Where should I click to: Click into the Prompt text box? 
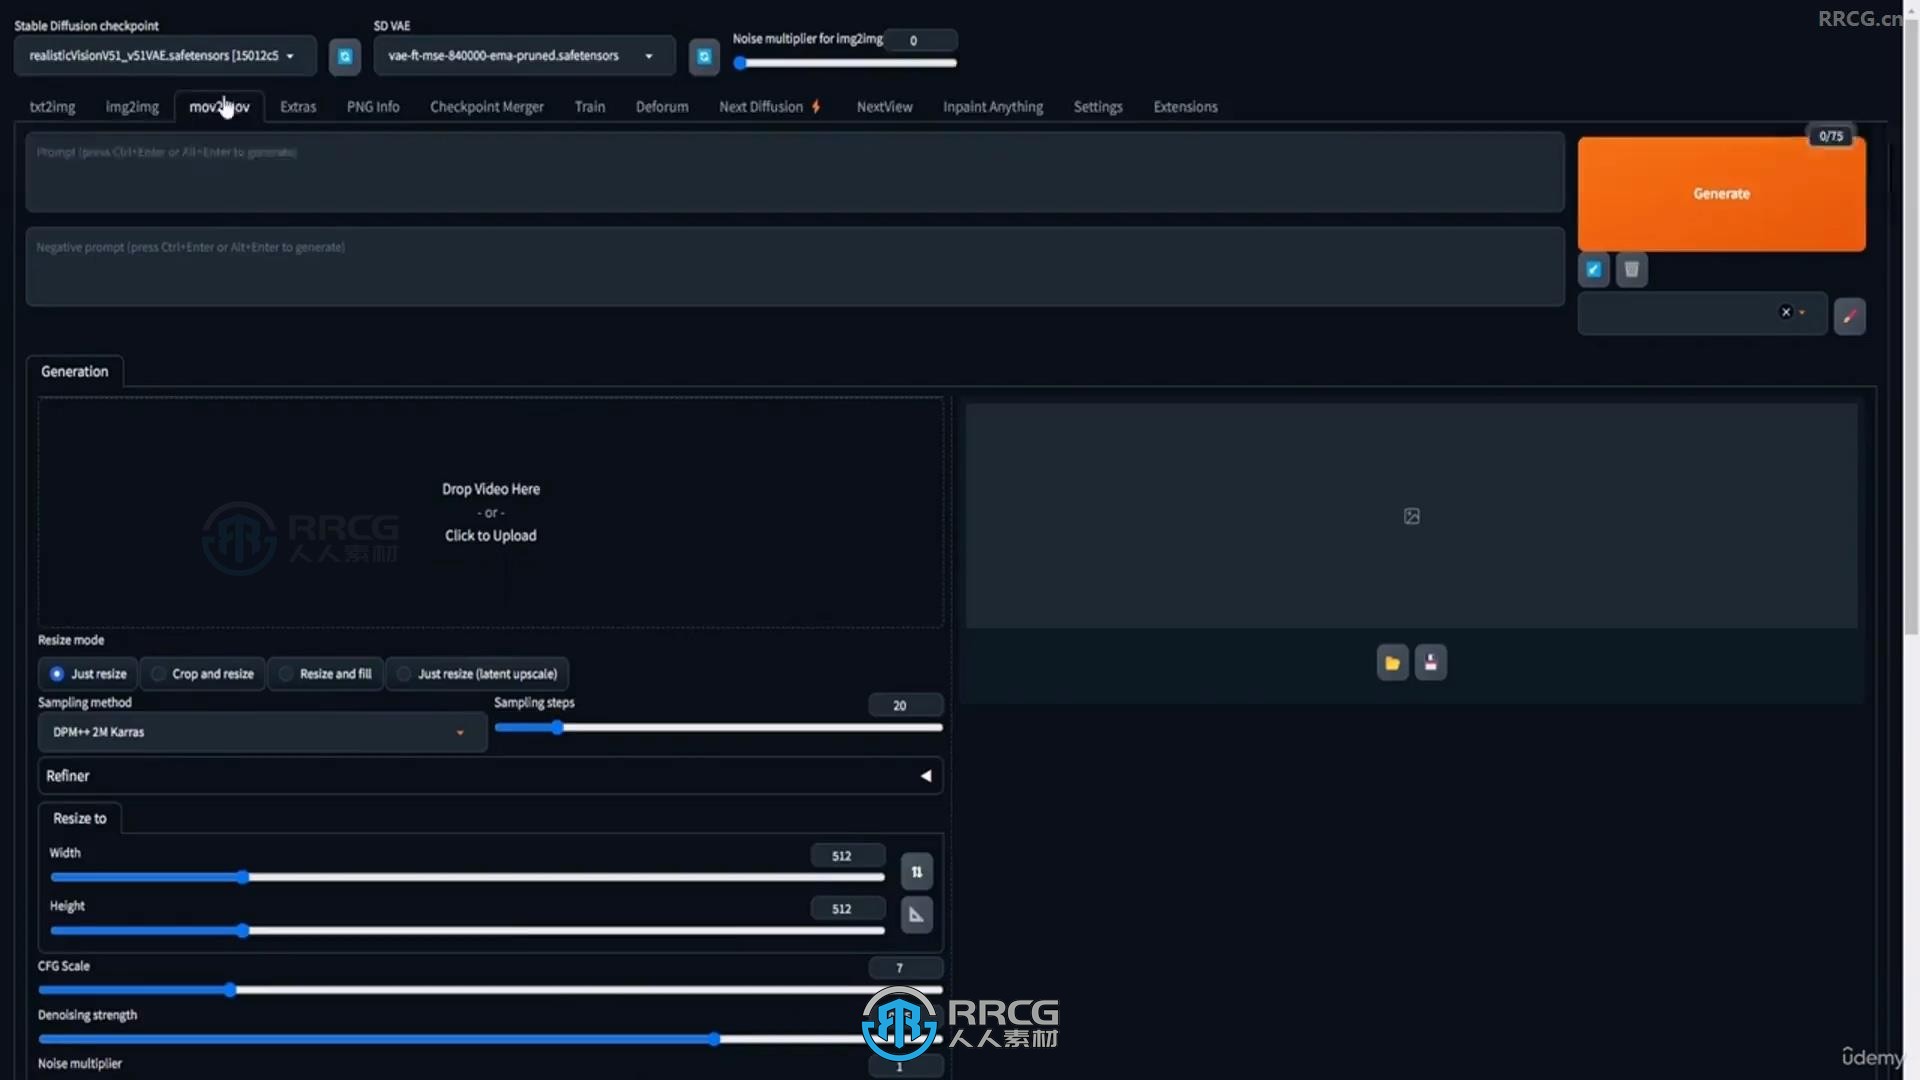pyautogui.click(x=795, y=172)
